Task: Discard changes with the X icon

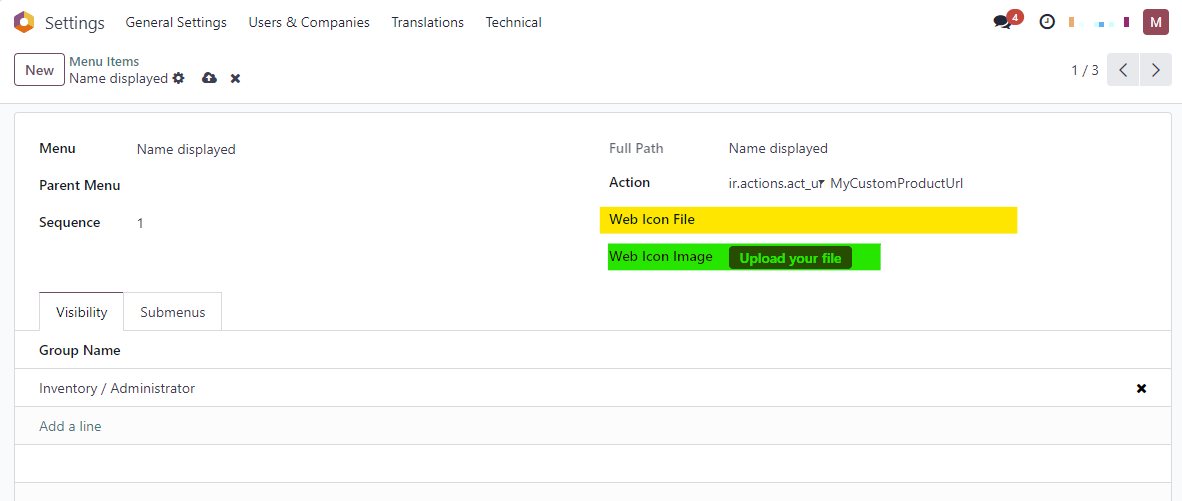Action: click(x=235, y=78)
